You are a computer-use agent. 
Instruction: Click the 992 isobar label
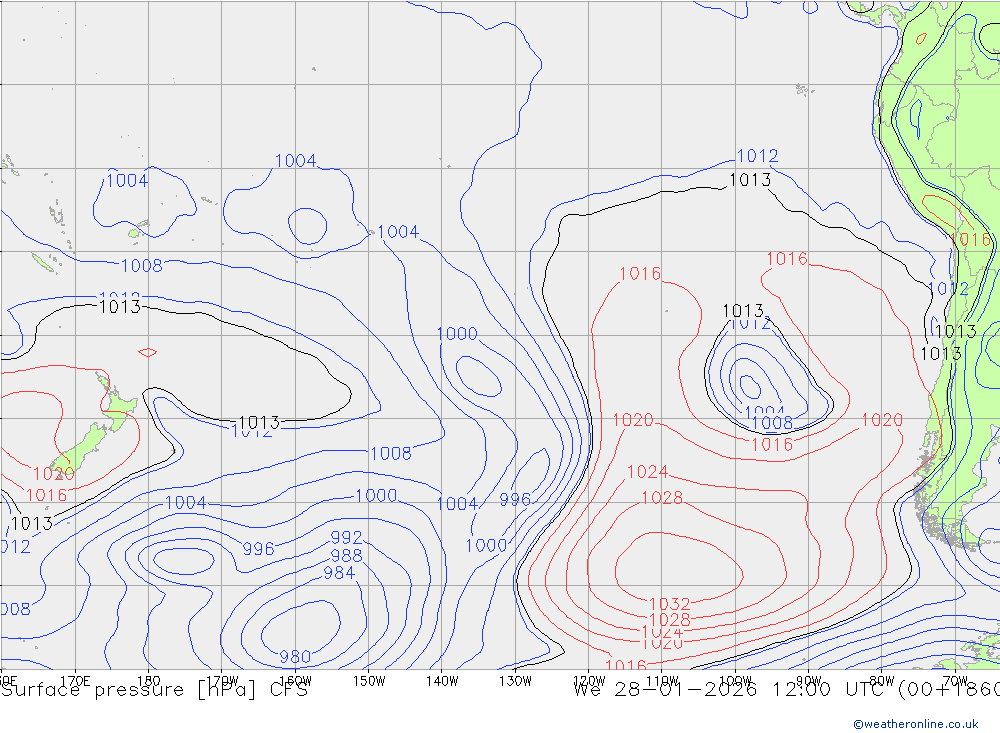pos(346,538)
